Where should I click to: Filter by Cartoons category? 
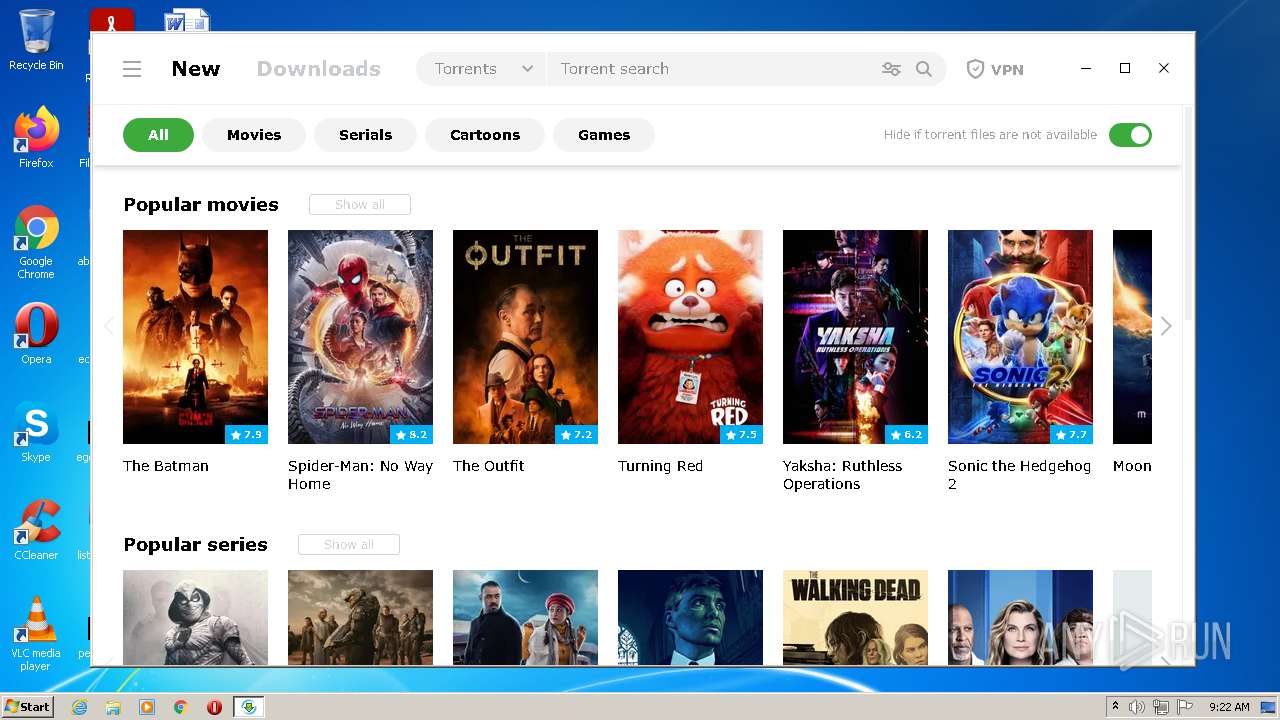coord(485,135)
